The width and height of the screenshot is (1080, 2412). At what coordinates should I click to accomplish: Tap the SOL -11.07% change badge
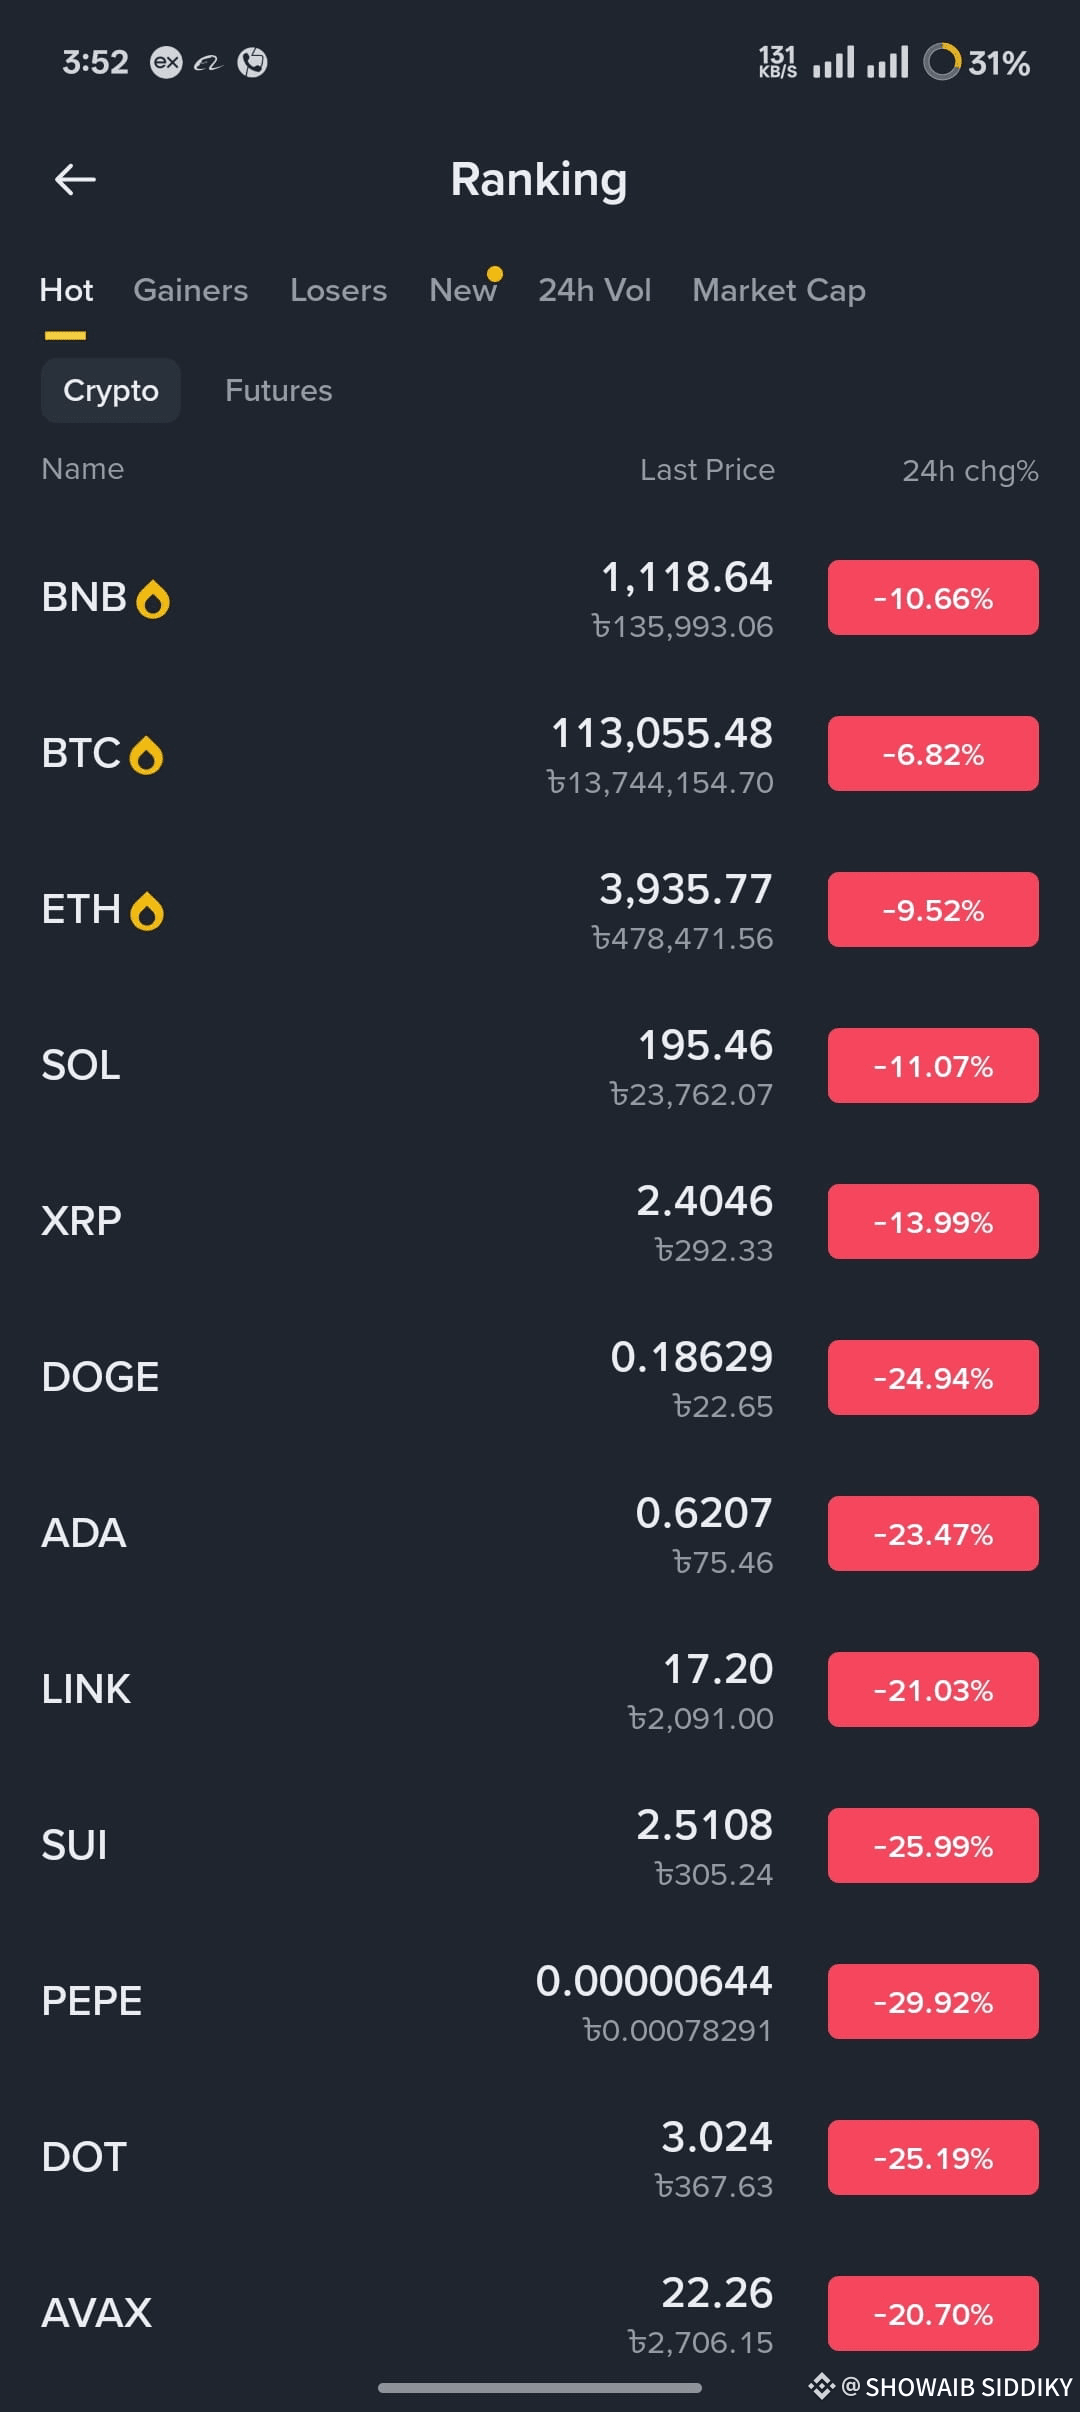point(933,1066)
